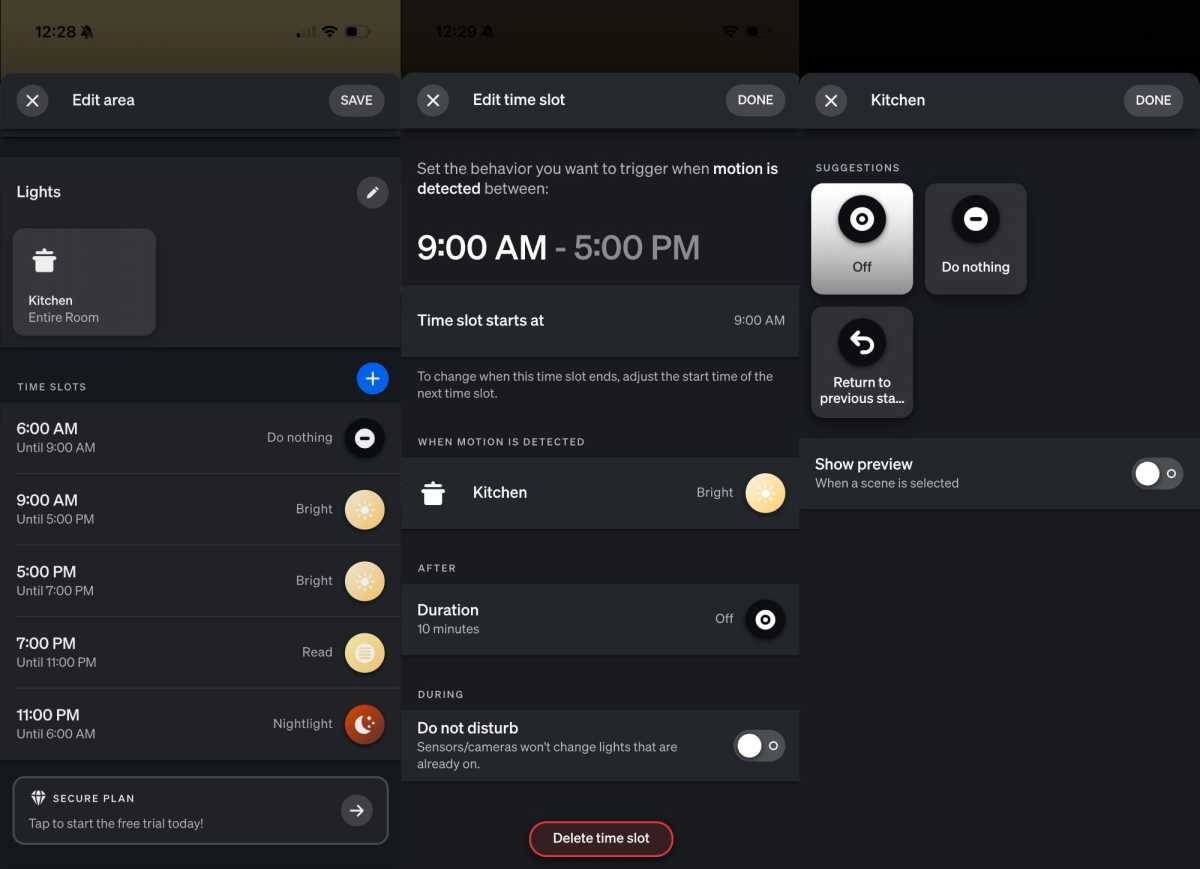Choose Return to previous state suggestion
Screen dimensions: 1200x869
pyautogui.click(x=861, y=344)
